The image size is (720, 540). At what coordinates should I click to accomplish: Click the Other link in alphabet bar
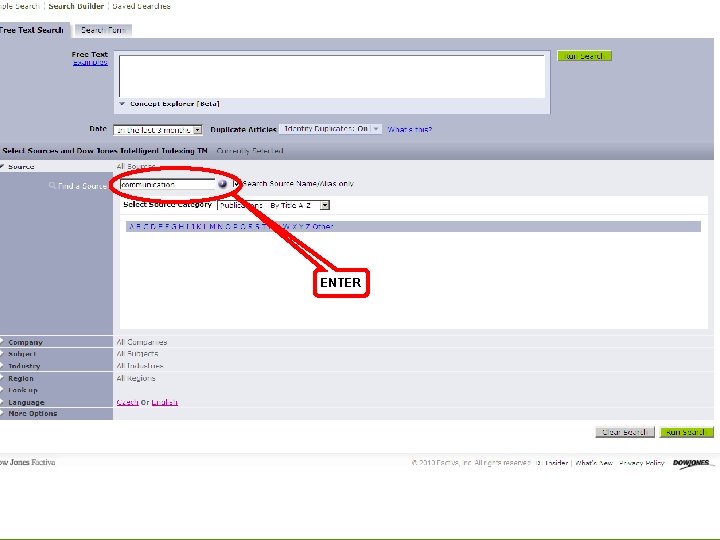tap(323, 226)
